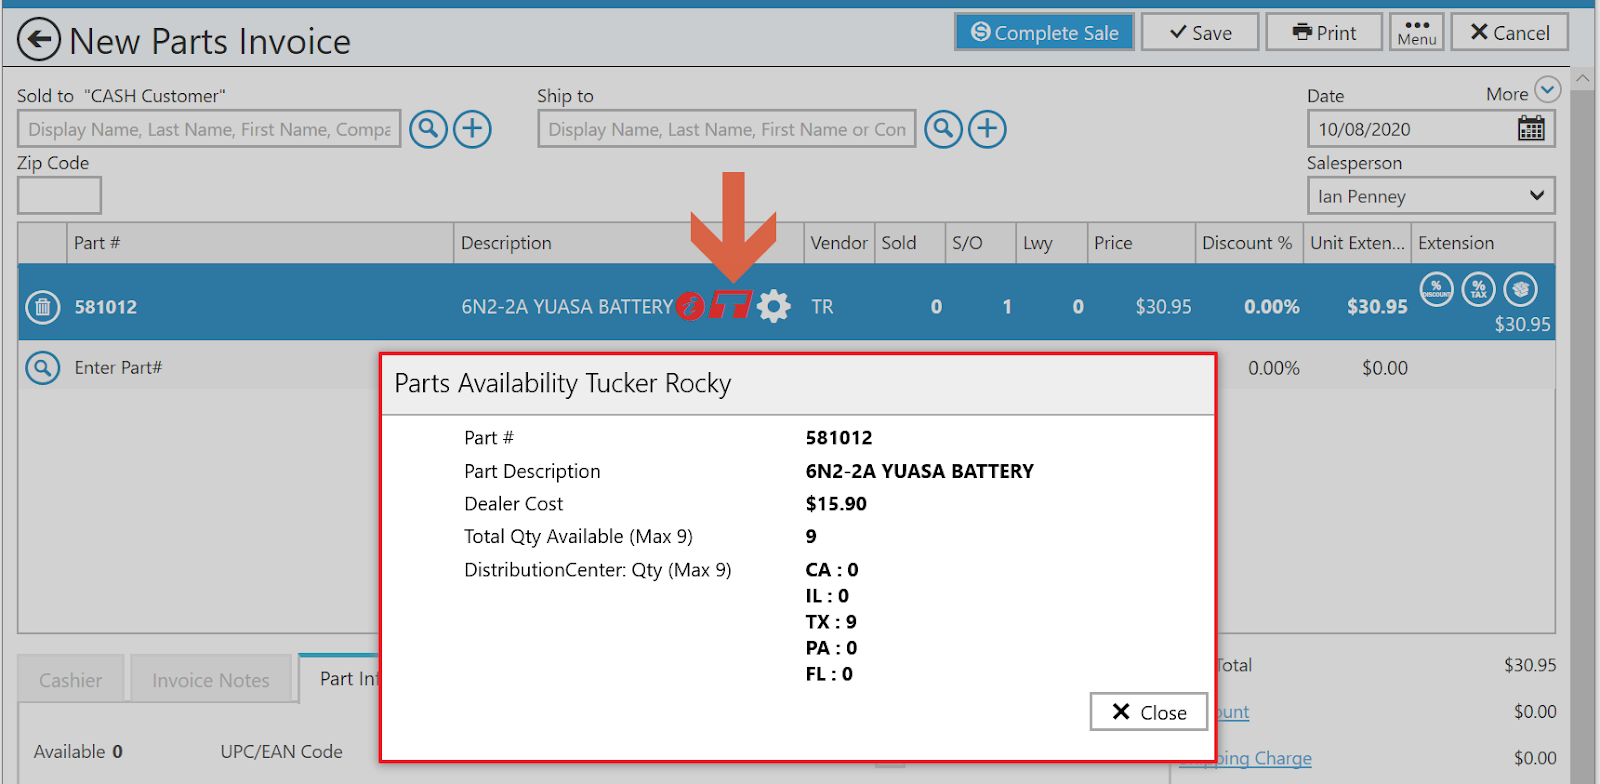Click the discount percent icon on row
1600x784 pixels.
(1437, 289)
